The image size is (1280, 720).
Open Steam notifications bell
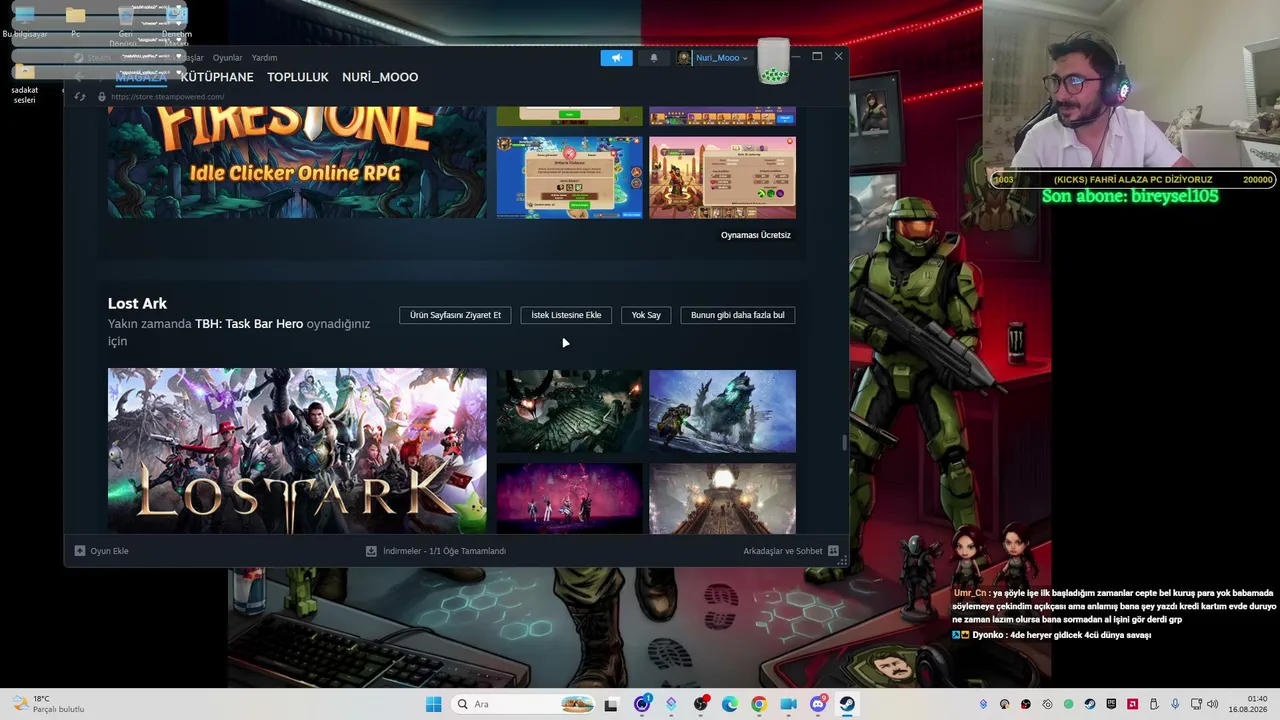[654, 58]
